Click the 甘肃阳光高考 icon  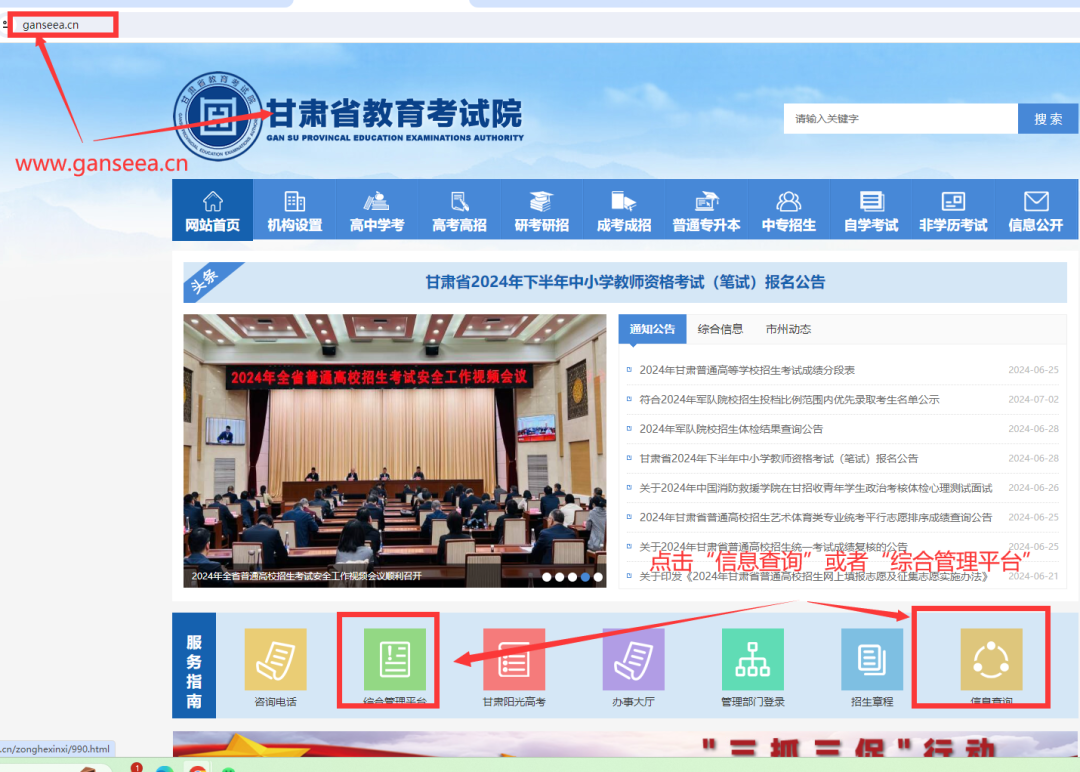point(513,661)
